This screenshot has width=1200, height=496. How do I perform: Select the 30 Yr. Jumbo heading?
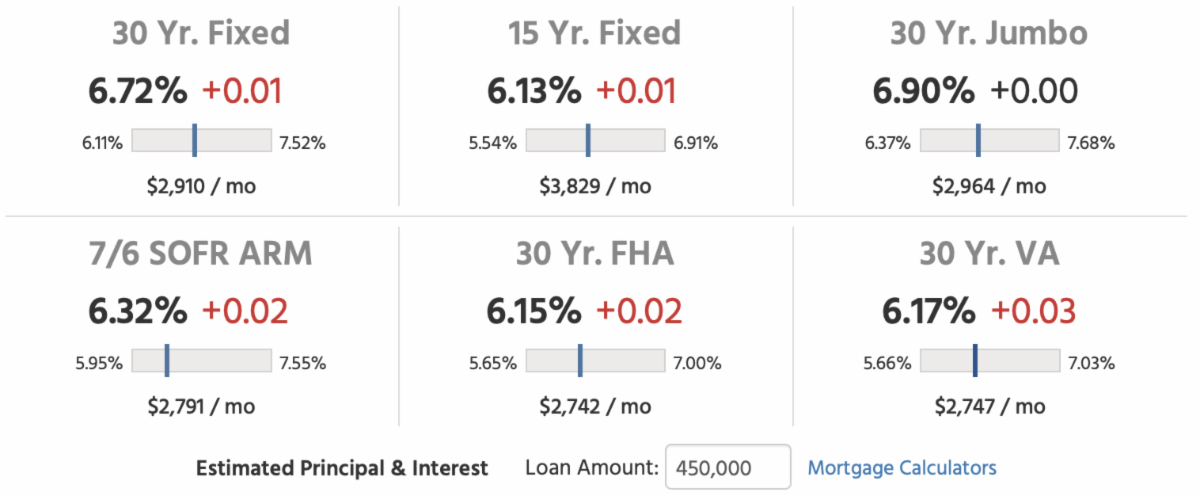(x=989, y=33)
